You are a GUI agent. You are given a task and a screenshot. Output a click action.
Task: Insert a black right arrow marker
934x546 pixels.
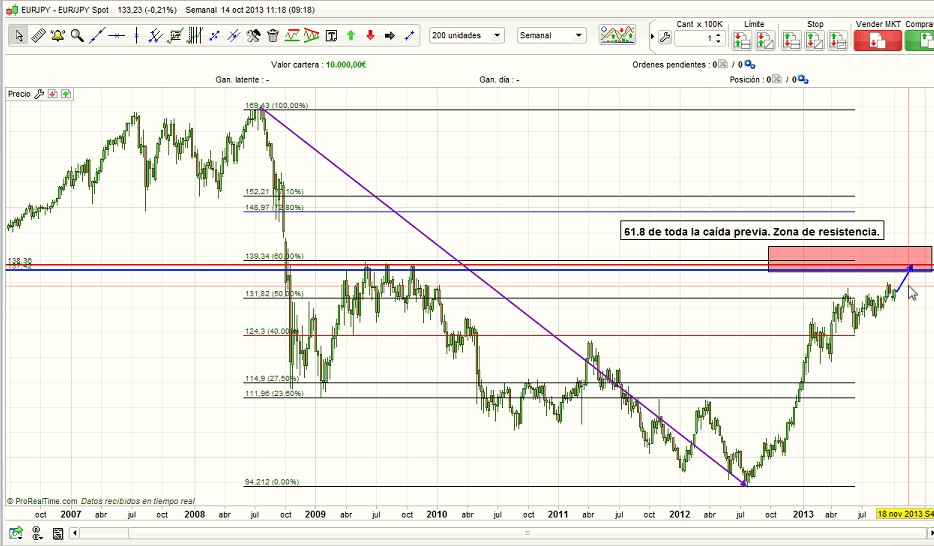[390, 36]
